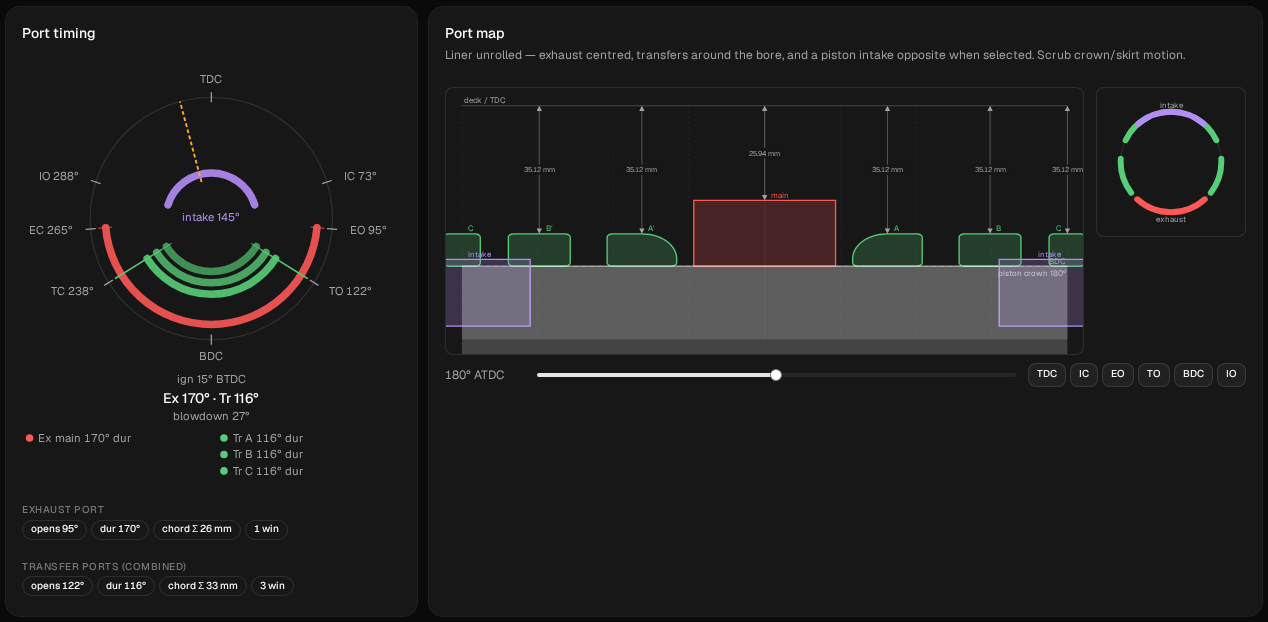Click the 'ign 15° BTDC' text
Screen dimensions: 1268x622
[211, 379]
